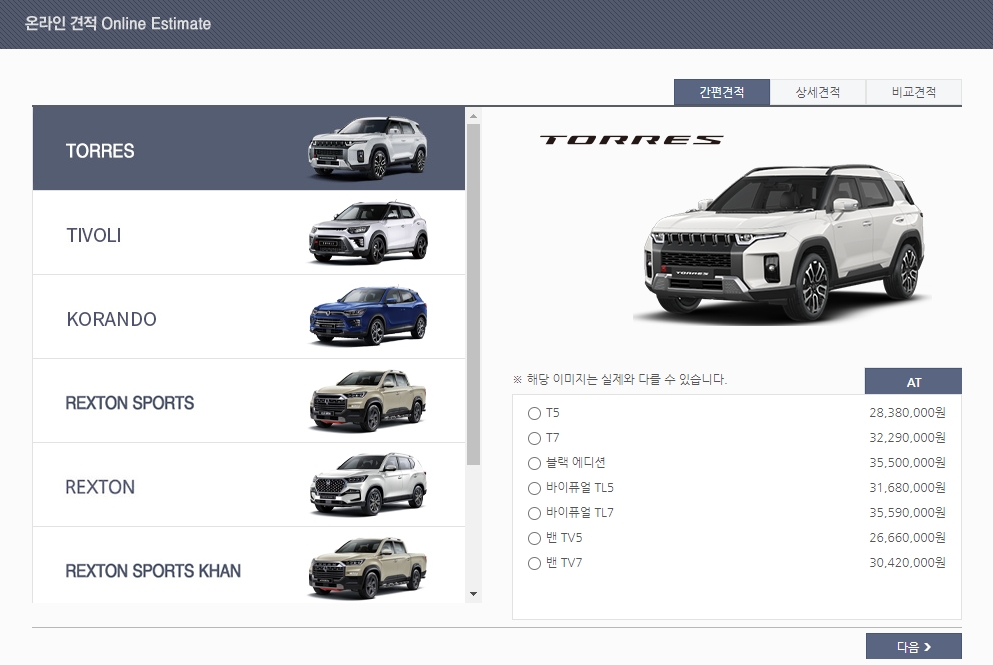Viewport: 993px width, 665px height.
Task: Click the 다음 next button
Action: (914, 647)
